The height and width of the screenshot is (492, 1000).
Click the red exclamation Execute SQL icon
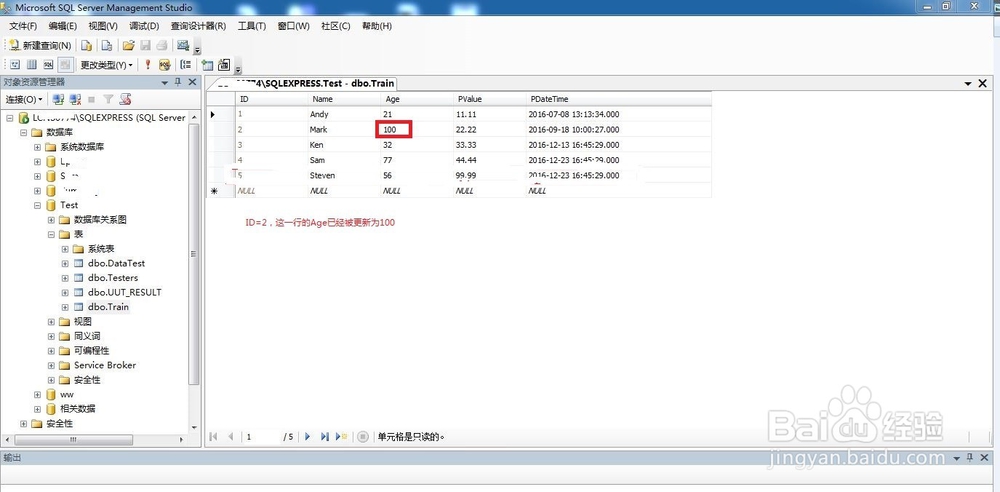[x=148, y=64]
